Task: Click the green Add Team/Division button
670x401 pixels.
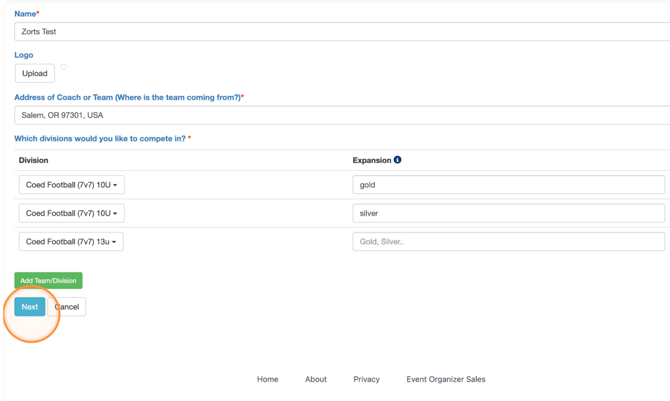Action: point(48,281)
